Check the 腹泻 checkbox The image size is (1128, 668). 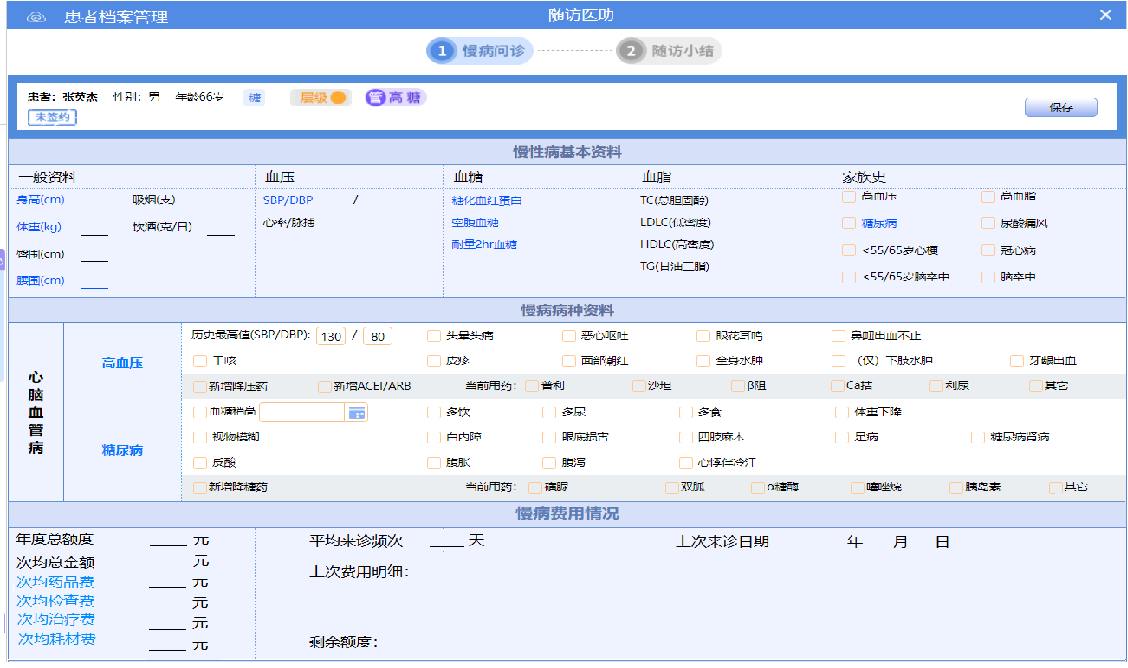pos(549,463)
